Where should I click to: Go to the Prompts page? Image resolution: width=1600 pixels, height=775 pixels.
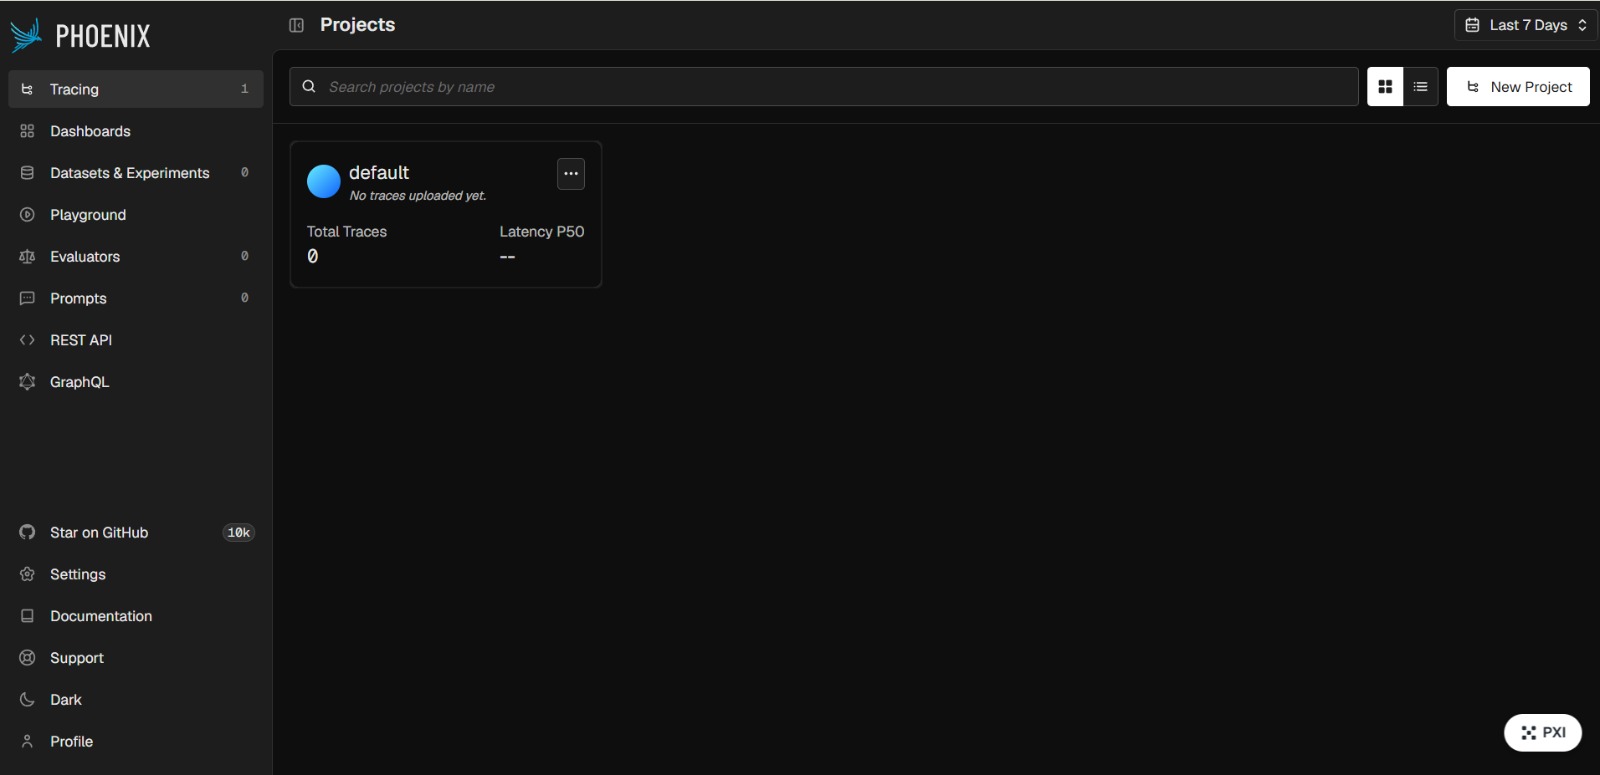136,298
